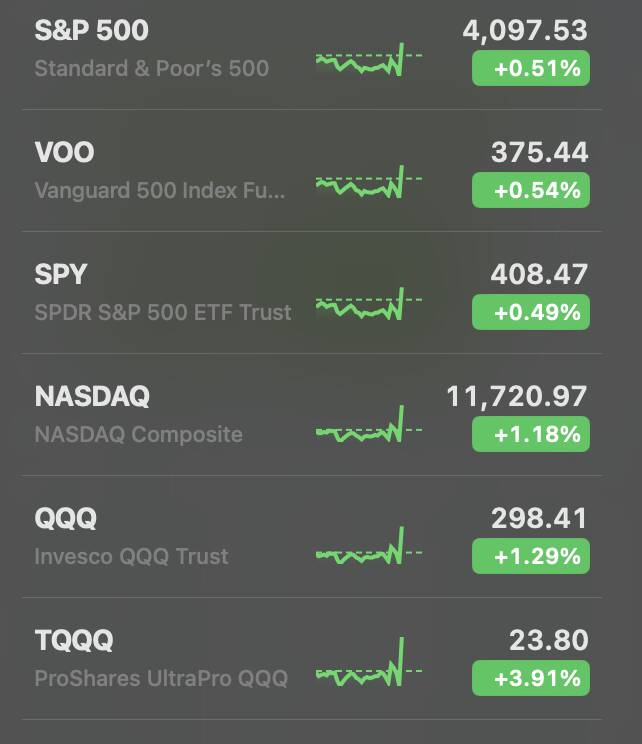Viewport: 642px width, 744px height.
Task: Open the NASDAQ Composite sparkline chart
Action: pyautogui.click(x=369, y=424)
